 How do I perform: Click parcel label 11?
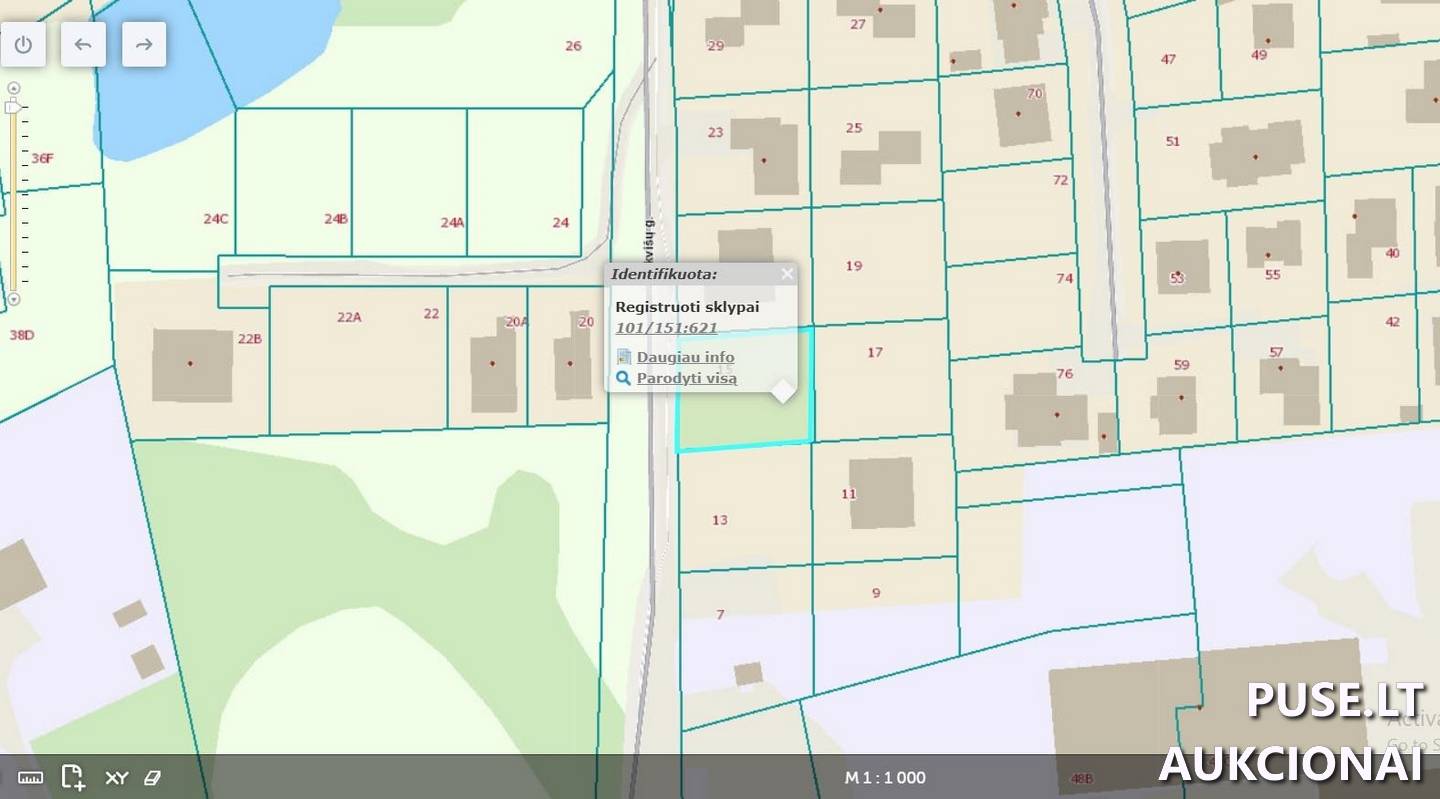pyautogui.click(x=849, y=494)
